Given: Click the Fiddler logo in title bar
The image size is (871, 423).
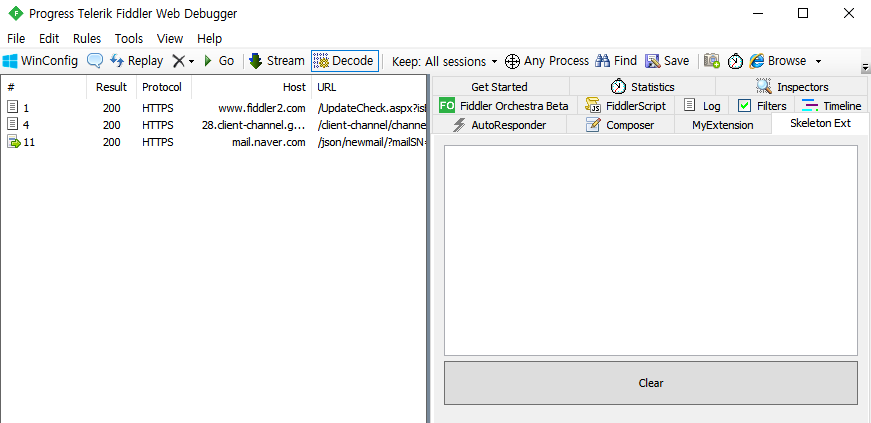Looking at the screenshot, I should point(16,13).
